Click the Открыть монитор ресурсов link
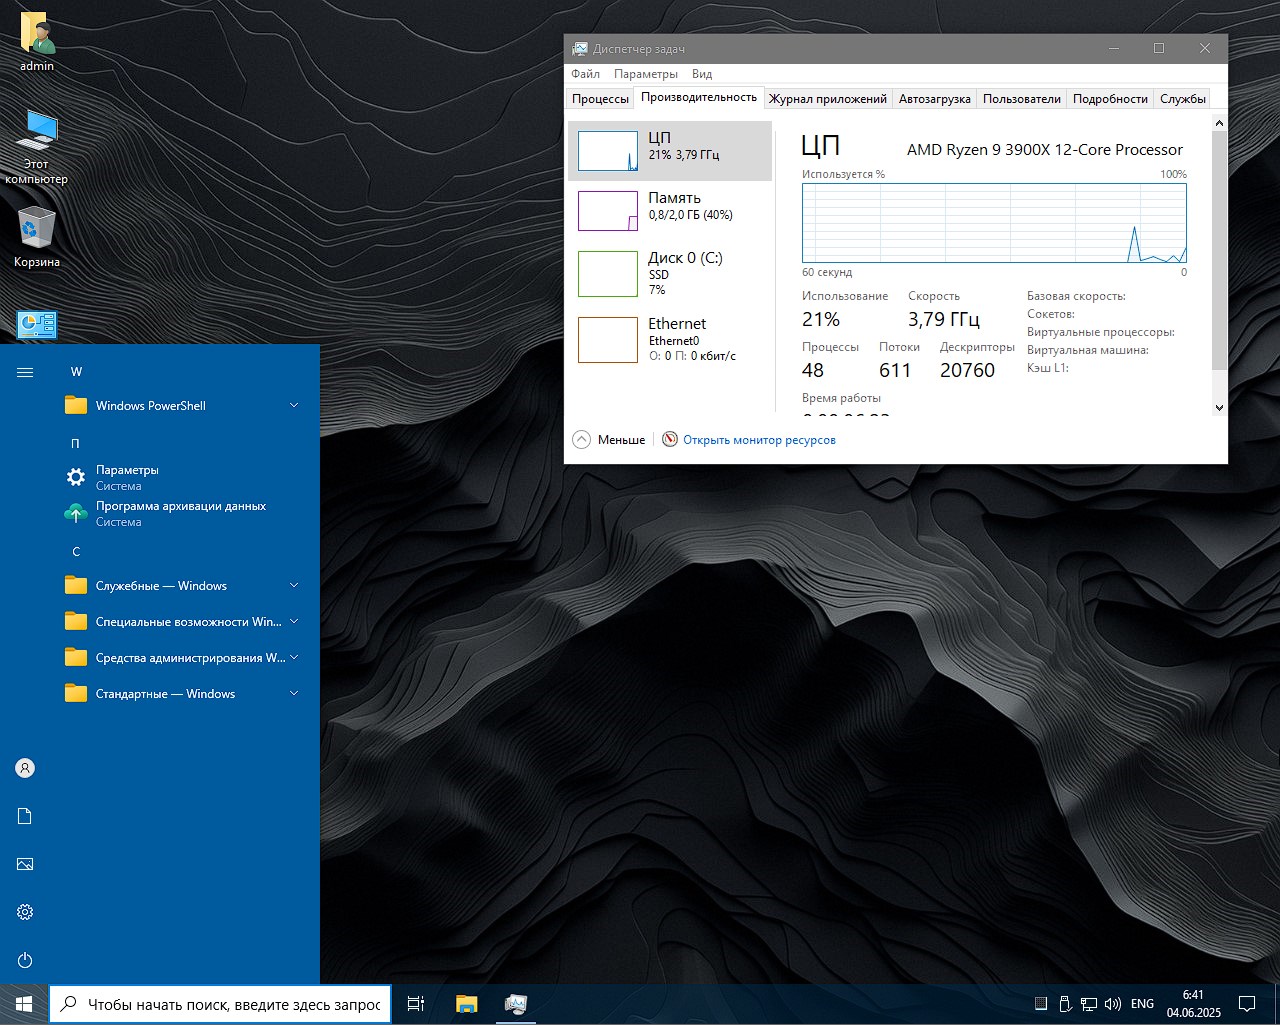Screen dimensions: 1280x1025 coord(758,440)
